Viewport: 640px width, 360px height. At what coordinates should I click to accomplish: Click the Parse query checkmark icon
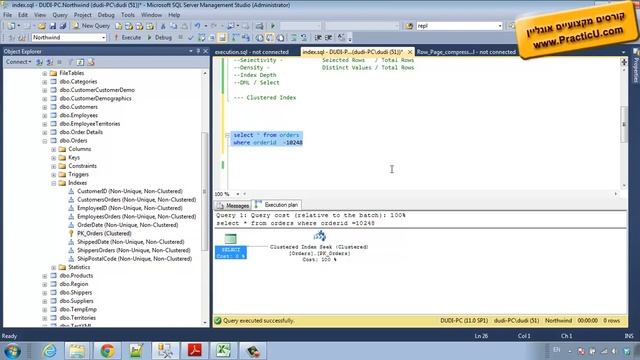click(x=190, y=38)
